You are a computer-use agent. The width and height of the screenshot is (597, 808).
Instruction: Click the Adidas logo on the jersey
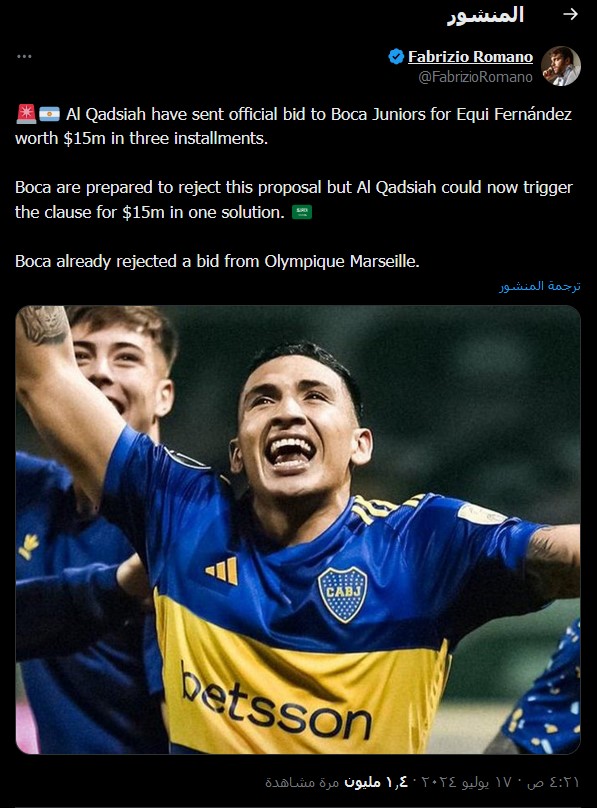(222, 570)
